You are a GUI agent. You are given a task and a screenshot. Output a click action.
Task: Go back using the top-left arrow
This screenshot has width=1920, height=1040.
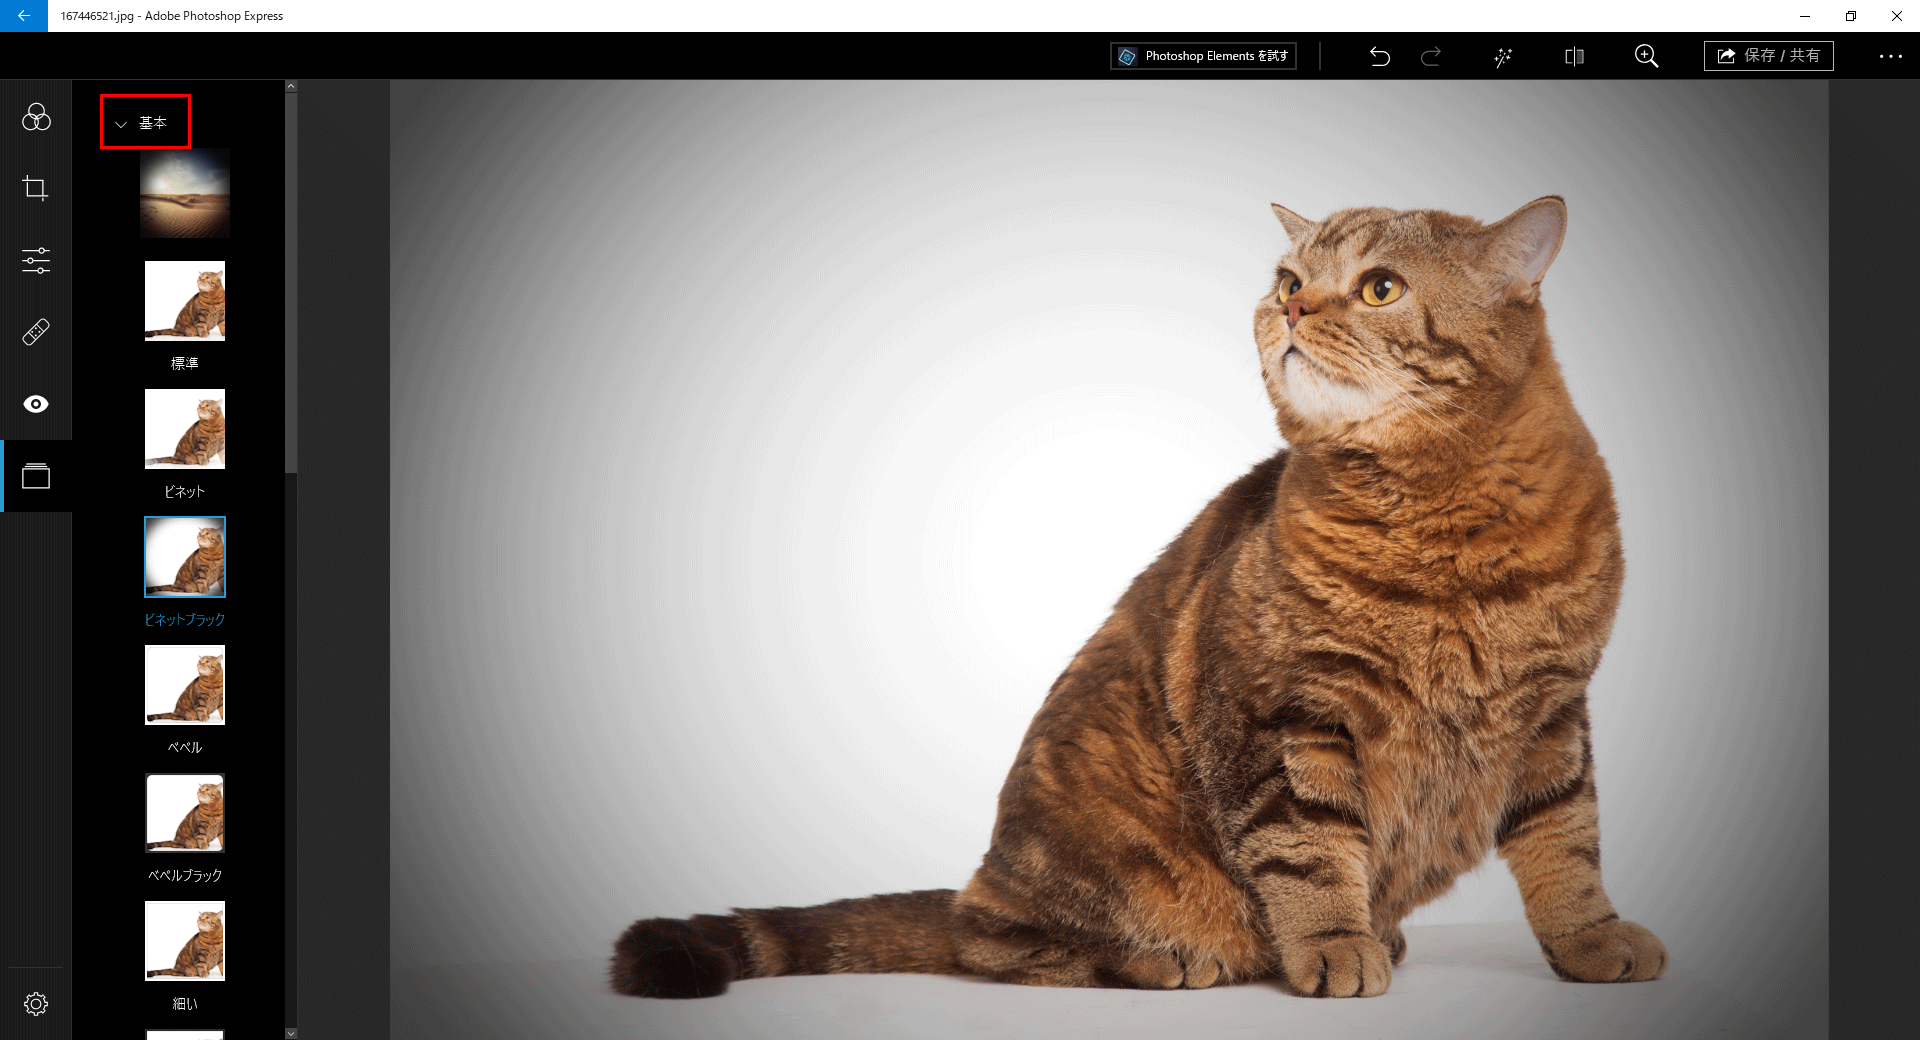click(24, 16)
